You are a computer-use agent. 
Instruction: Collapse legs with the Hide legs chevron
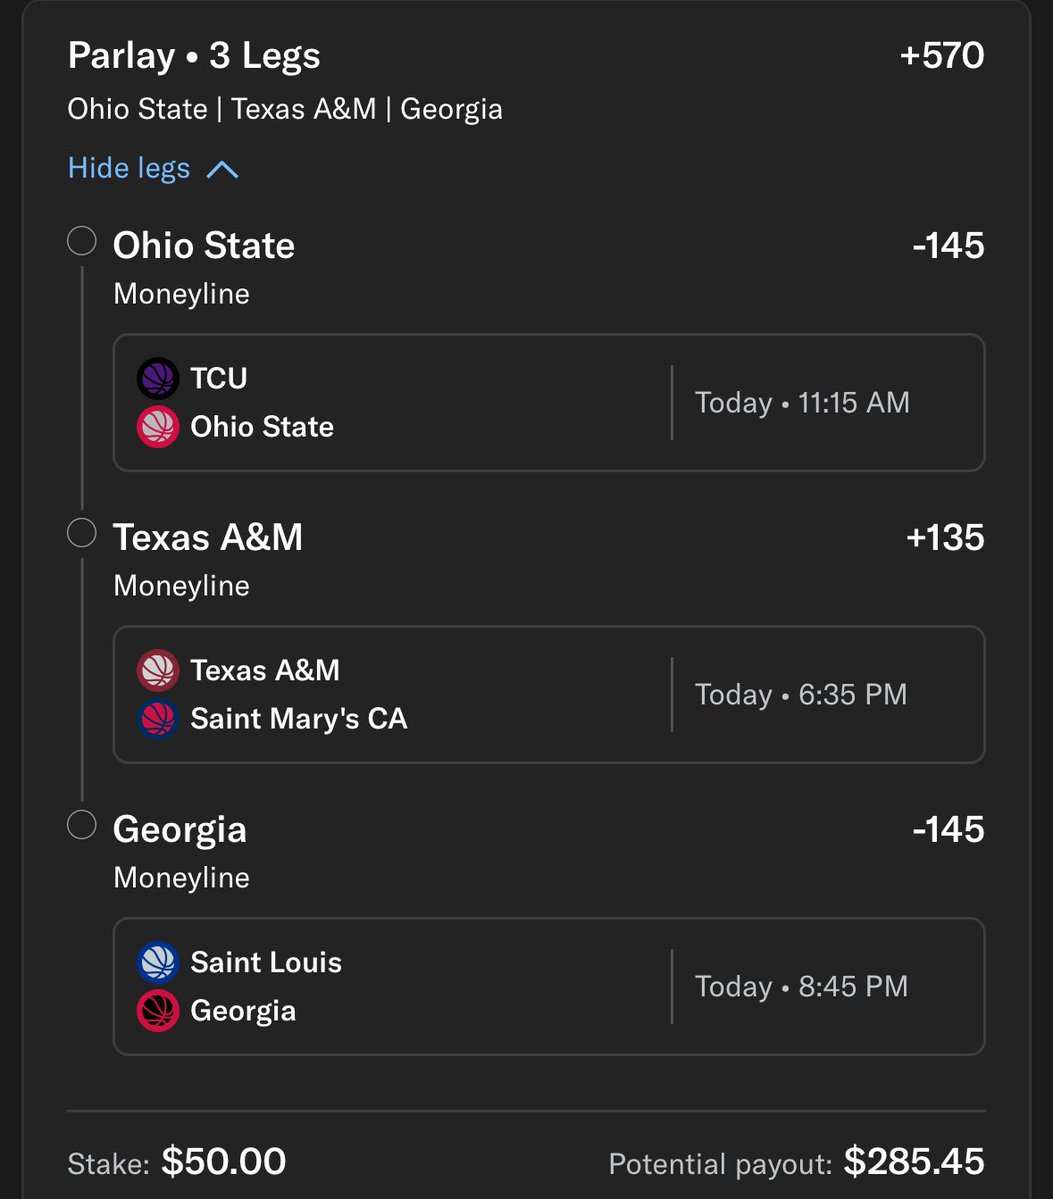click(222, 169)
